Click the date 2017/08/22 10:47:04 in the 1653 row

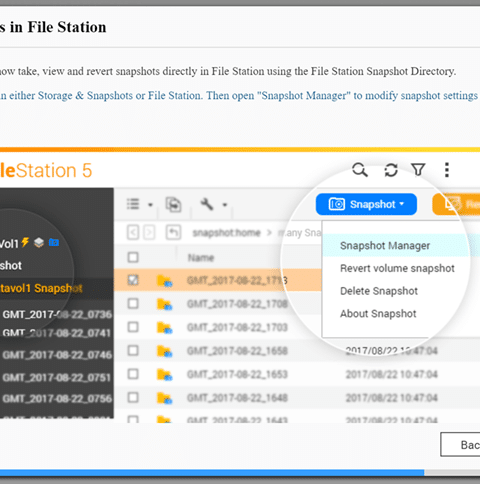391,374
